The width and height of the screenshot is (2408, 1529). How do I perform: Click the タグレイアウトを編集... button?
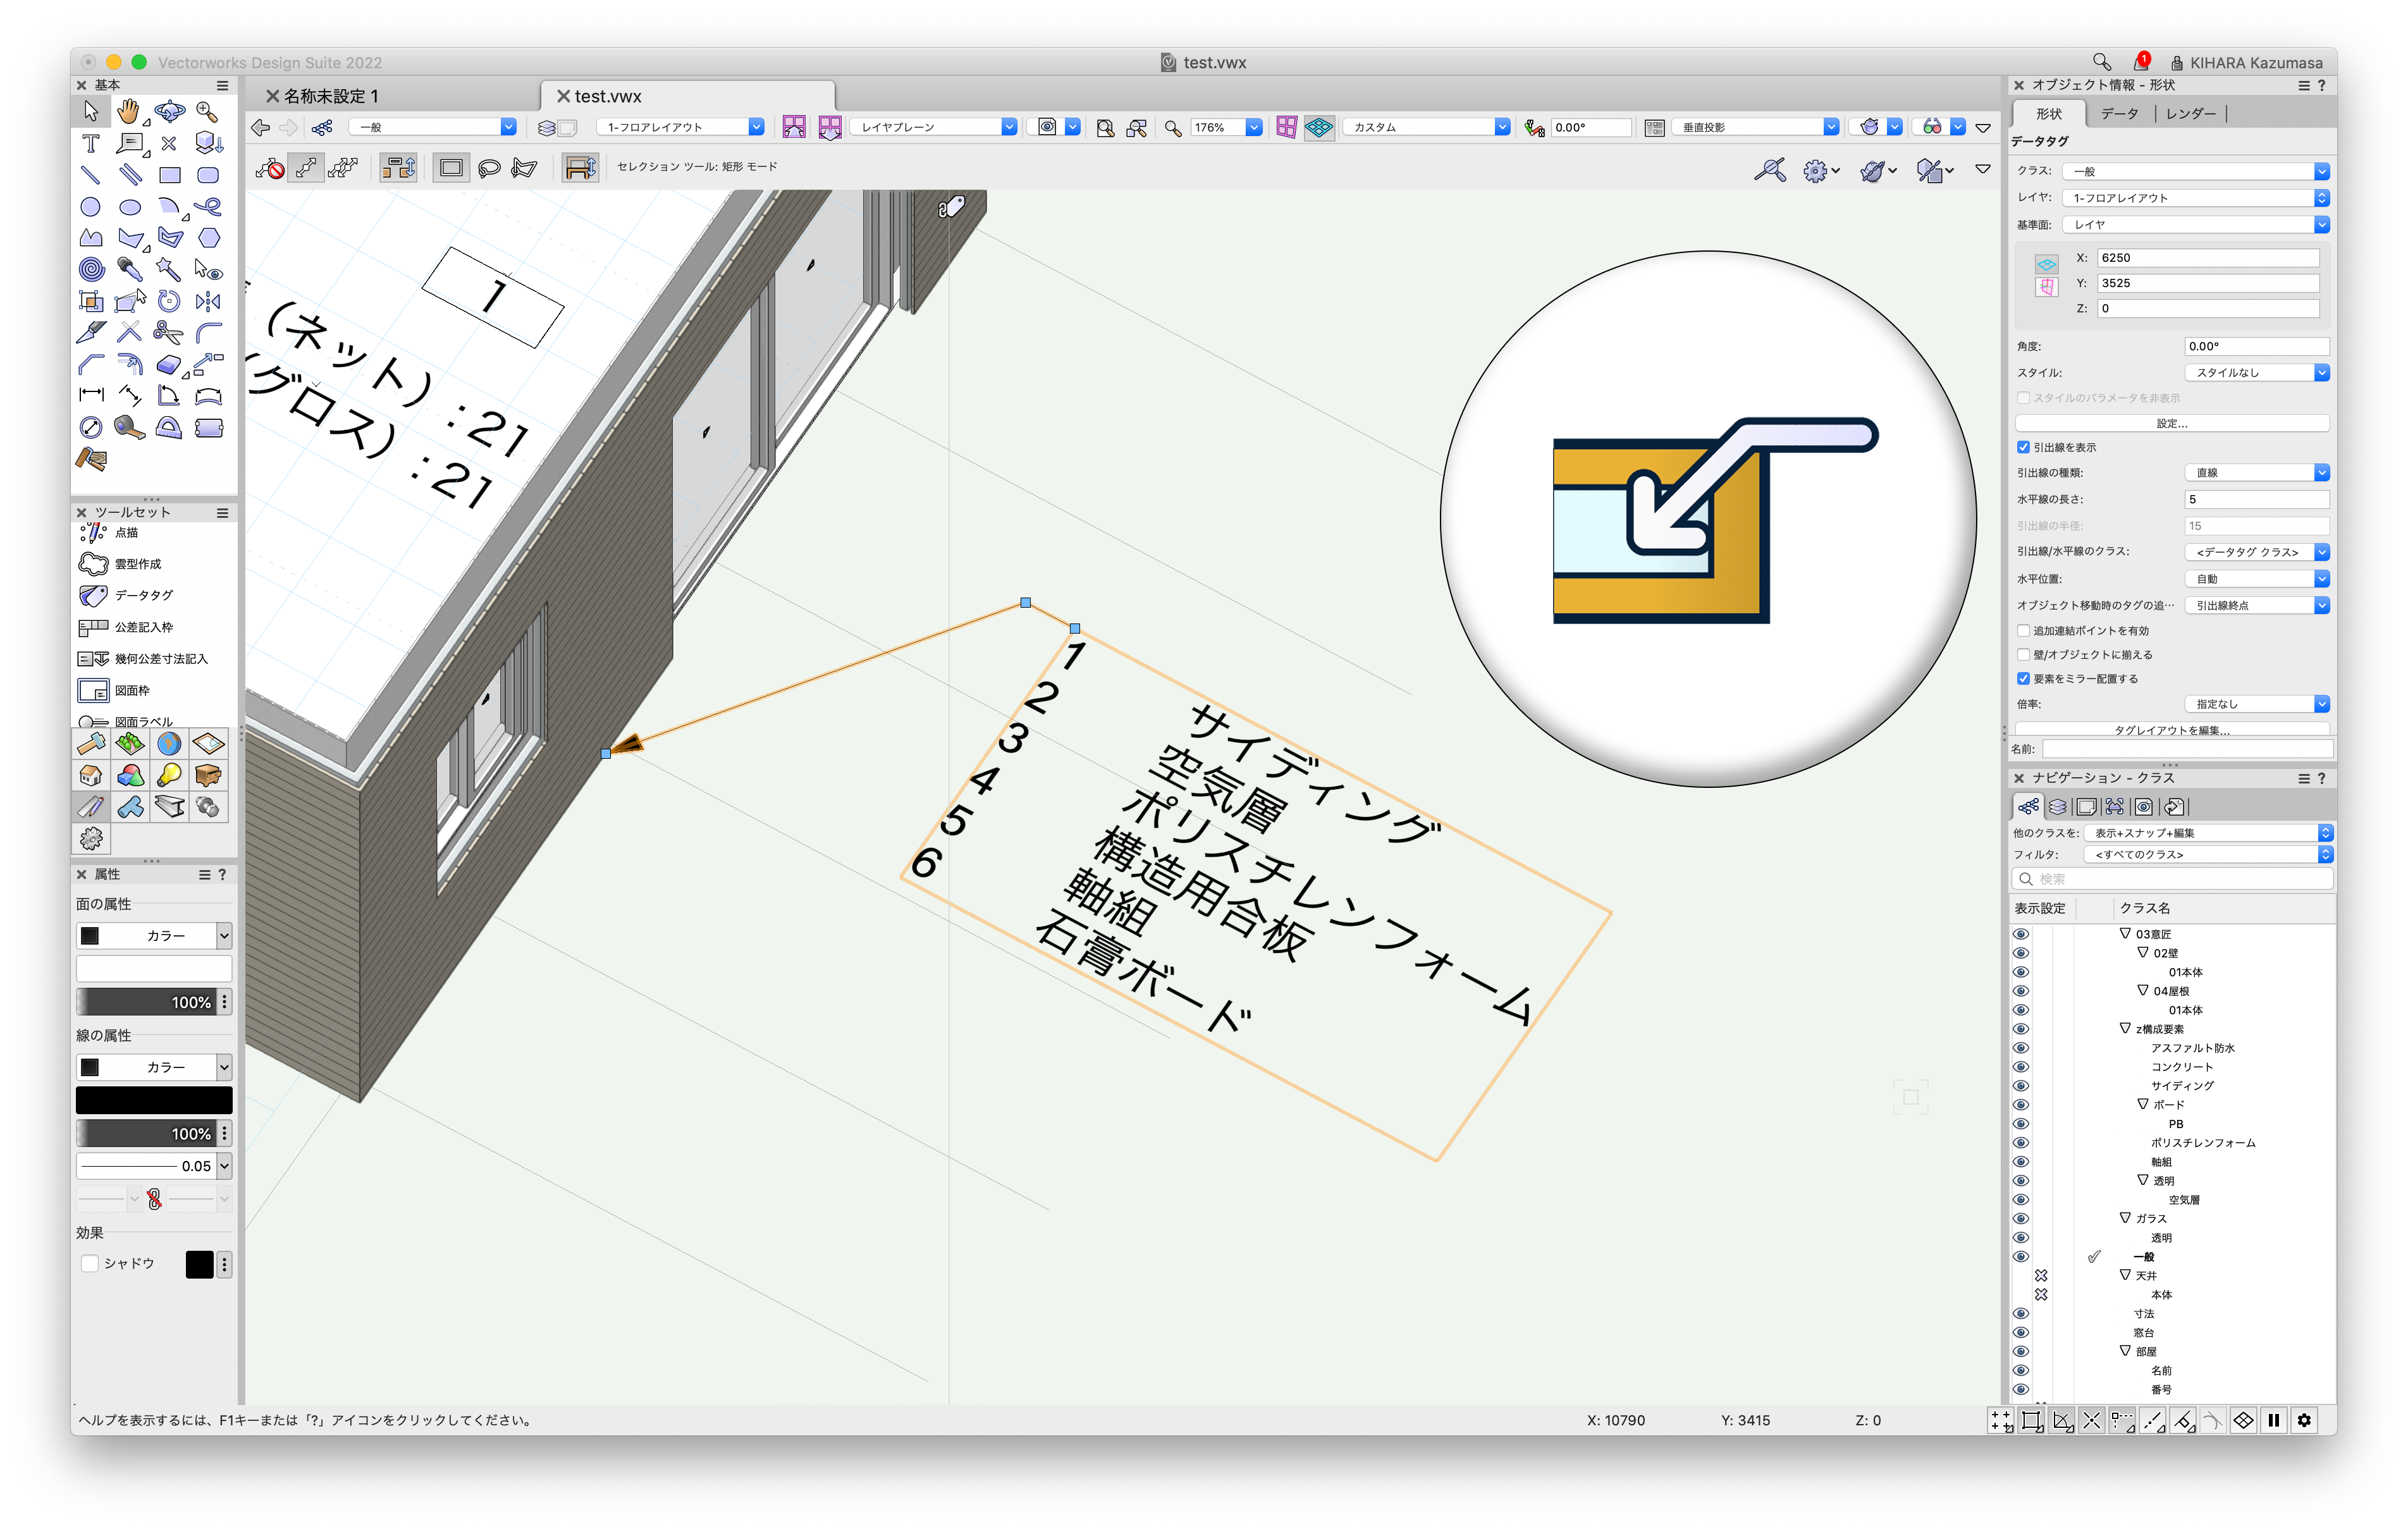2172,729
